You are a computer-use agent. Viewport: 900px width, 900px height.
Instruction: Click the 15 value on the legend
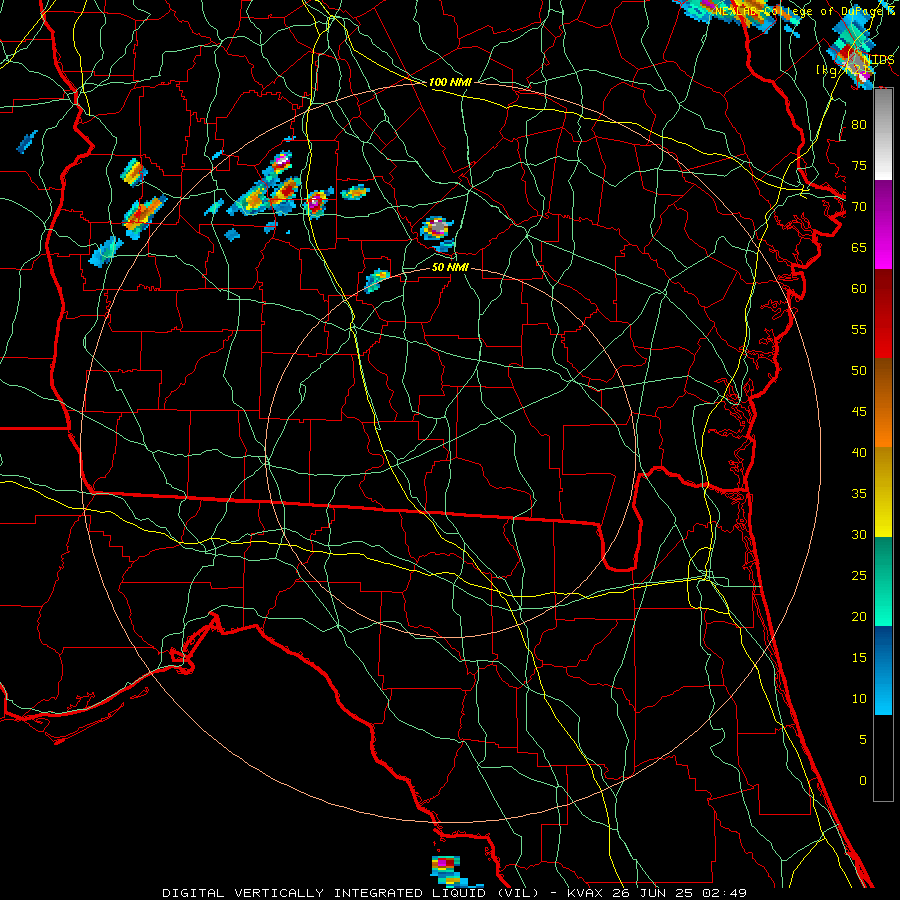pyautogui.click(x=859, y=657)
